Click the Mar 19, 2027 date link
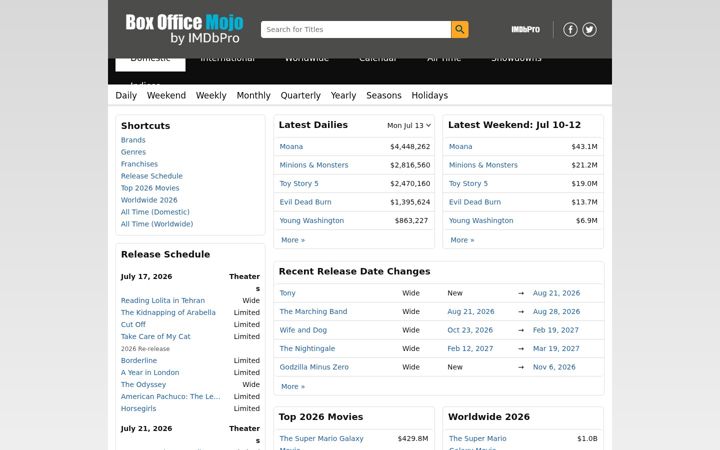Screen dimensions: 720x450 556,349
